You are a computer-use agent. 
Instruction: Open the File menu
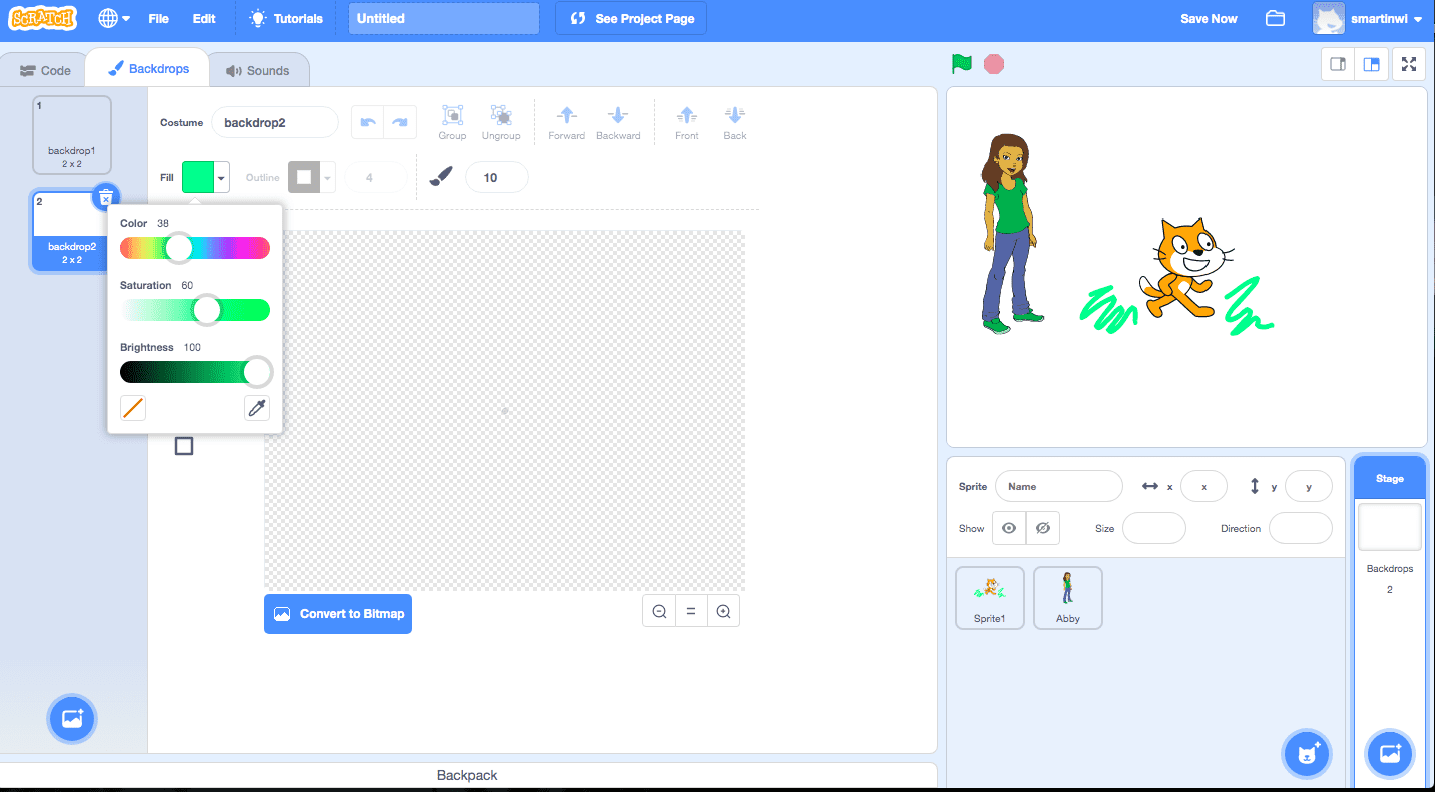tap(158, 18)
